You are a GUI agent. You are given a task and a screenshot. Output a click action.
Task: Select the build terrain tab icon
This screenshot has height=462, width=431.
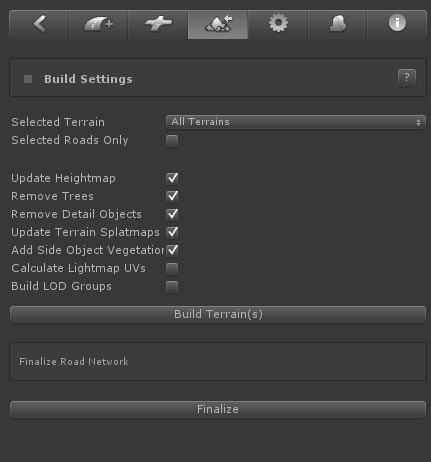pyautogui.click(x=218, y=24)
